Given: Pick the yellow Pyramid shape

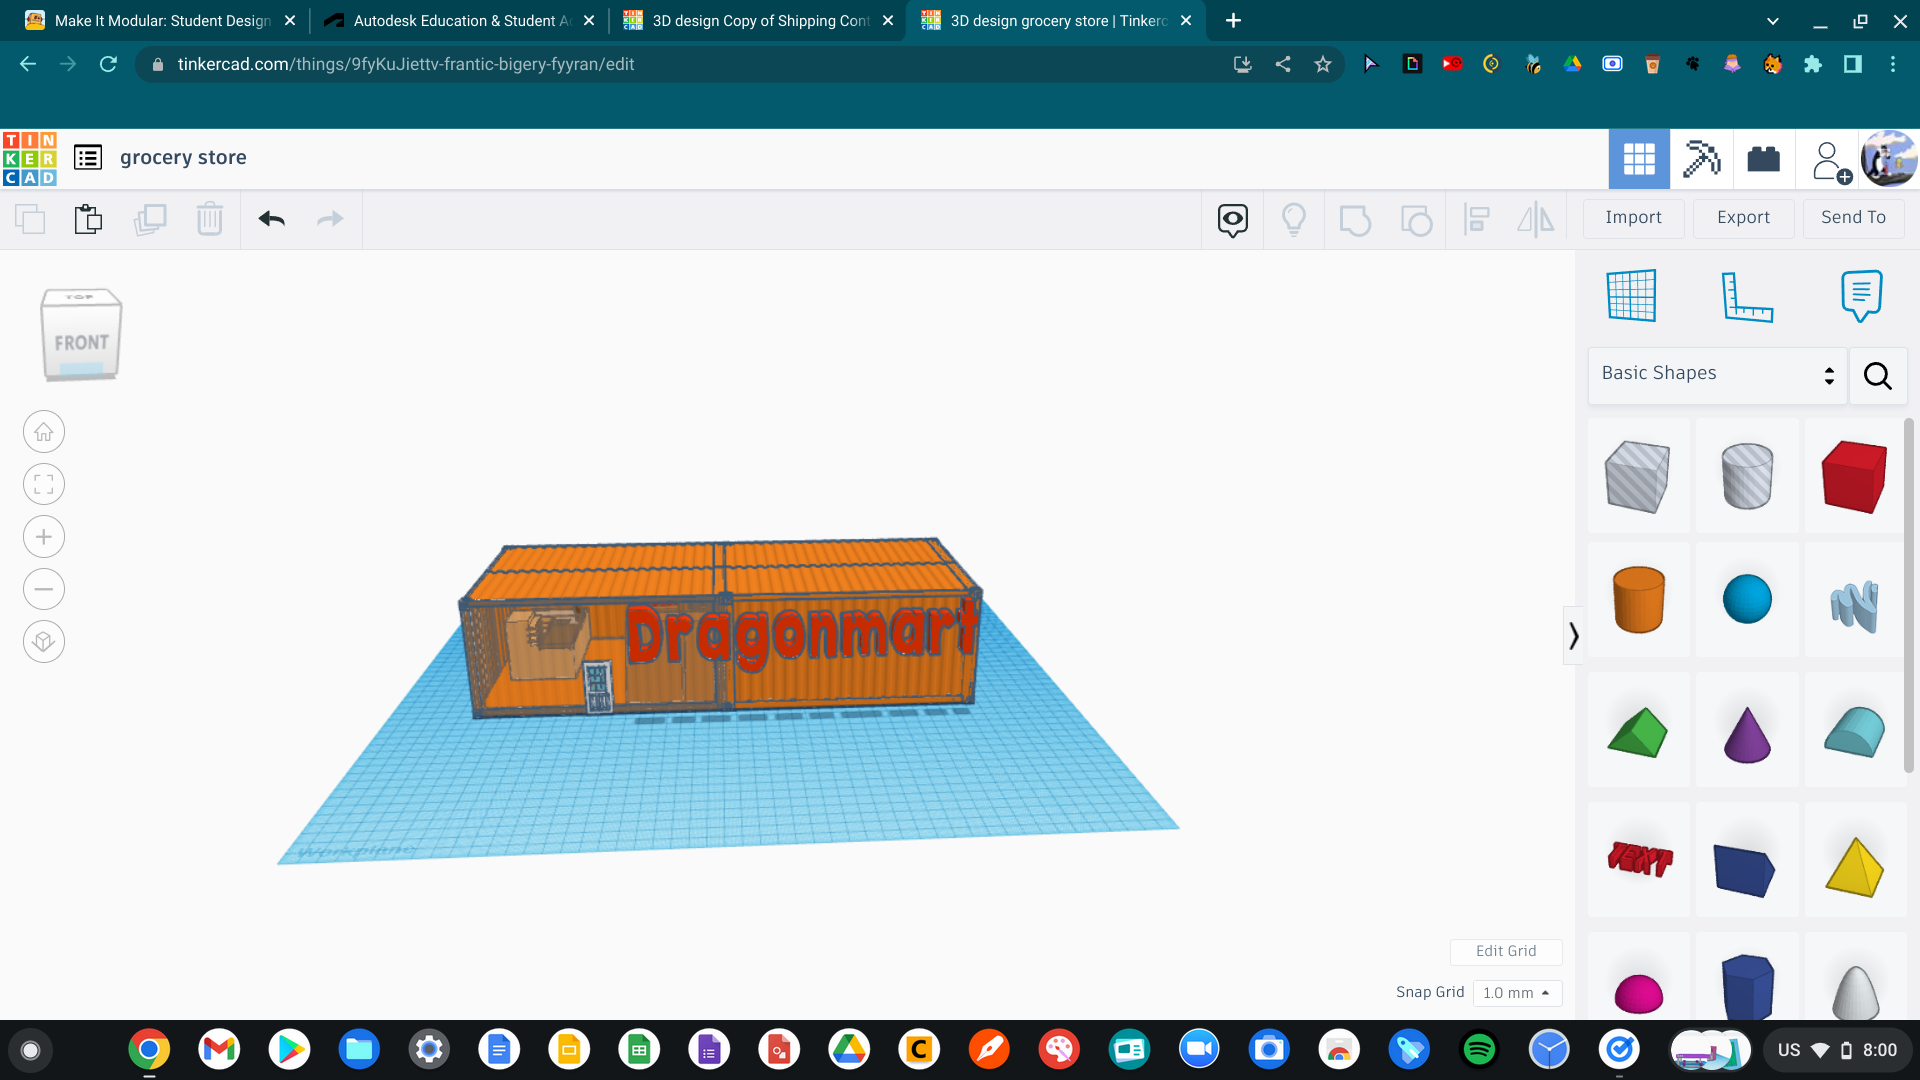Looking at the screenshot, I should pyautogui.click(x=1854, y=866).
